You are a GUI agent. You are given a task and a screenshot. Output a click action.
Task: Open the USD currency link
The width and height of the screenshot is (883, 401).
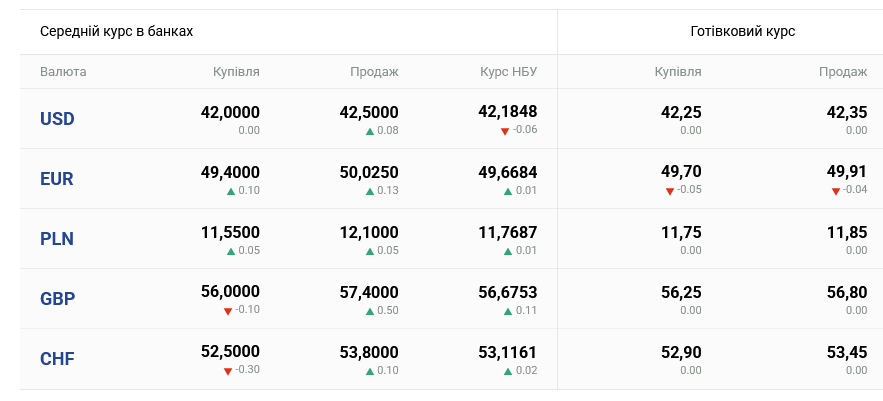click(57, 119)
